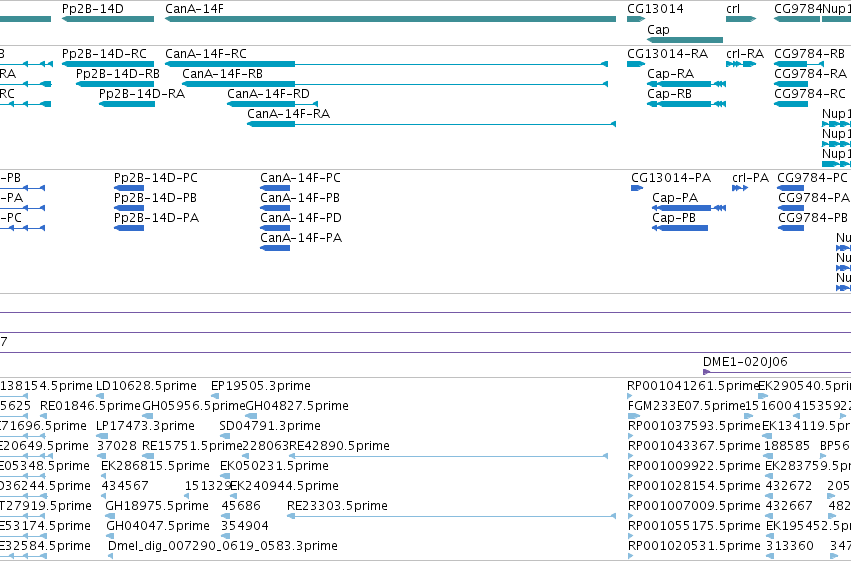
Task: Click the Cap-PB protein label
Action: (674, 218)
